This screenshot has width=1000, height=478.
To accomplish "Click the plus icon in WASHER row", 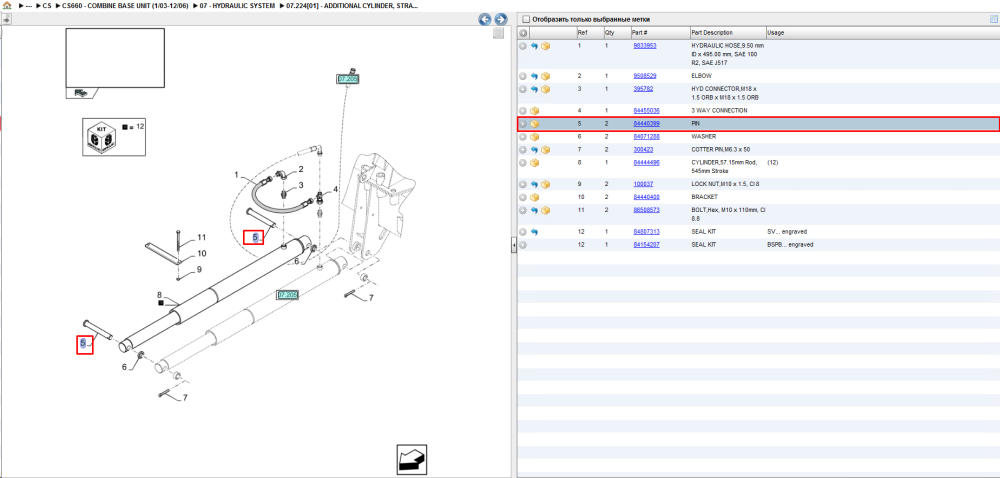I will coord(523,136).
